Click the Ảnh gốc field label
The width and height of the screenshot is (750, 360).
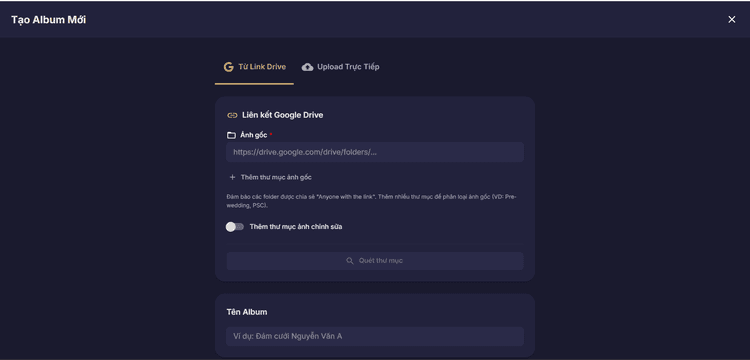point(254,135)
